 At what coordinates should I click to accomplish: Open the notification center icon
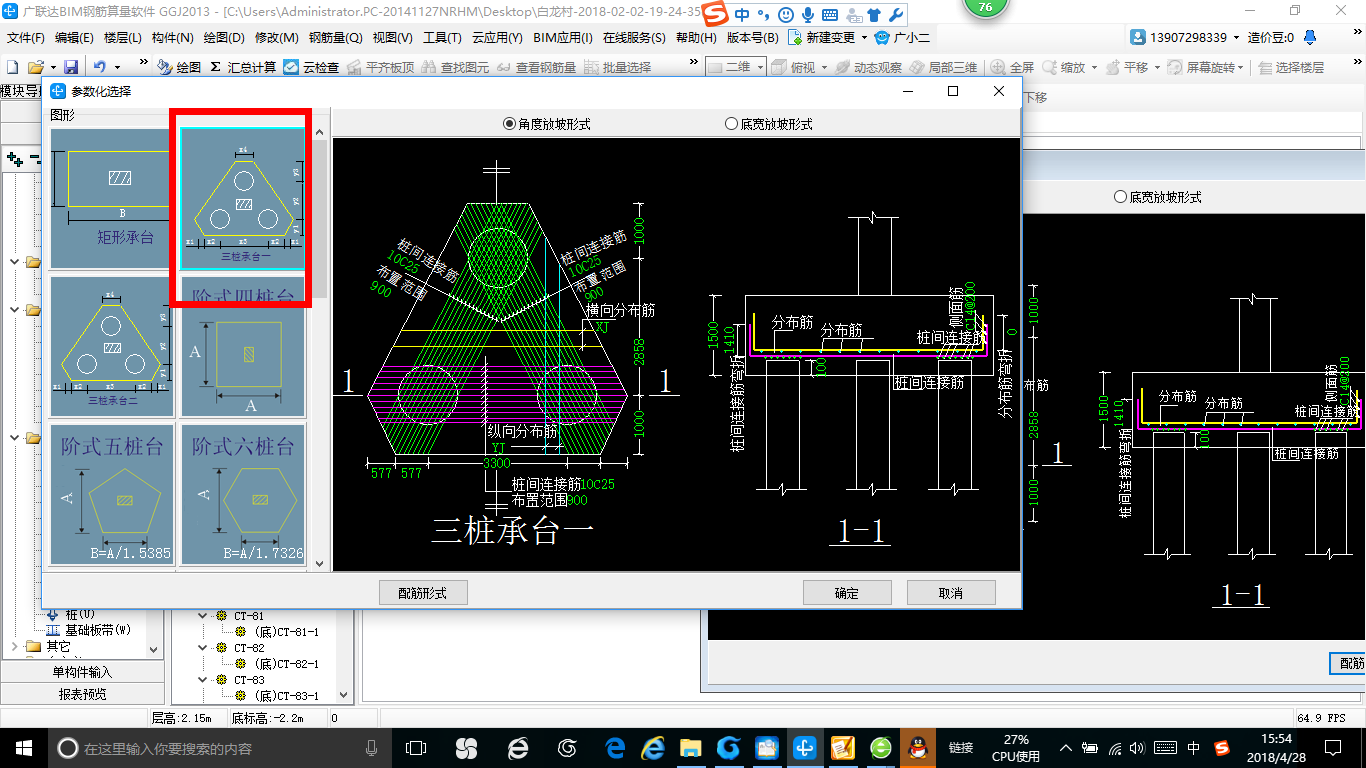point(1332,748)
